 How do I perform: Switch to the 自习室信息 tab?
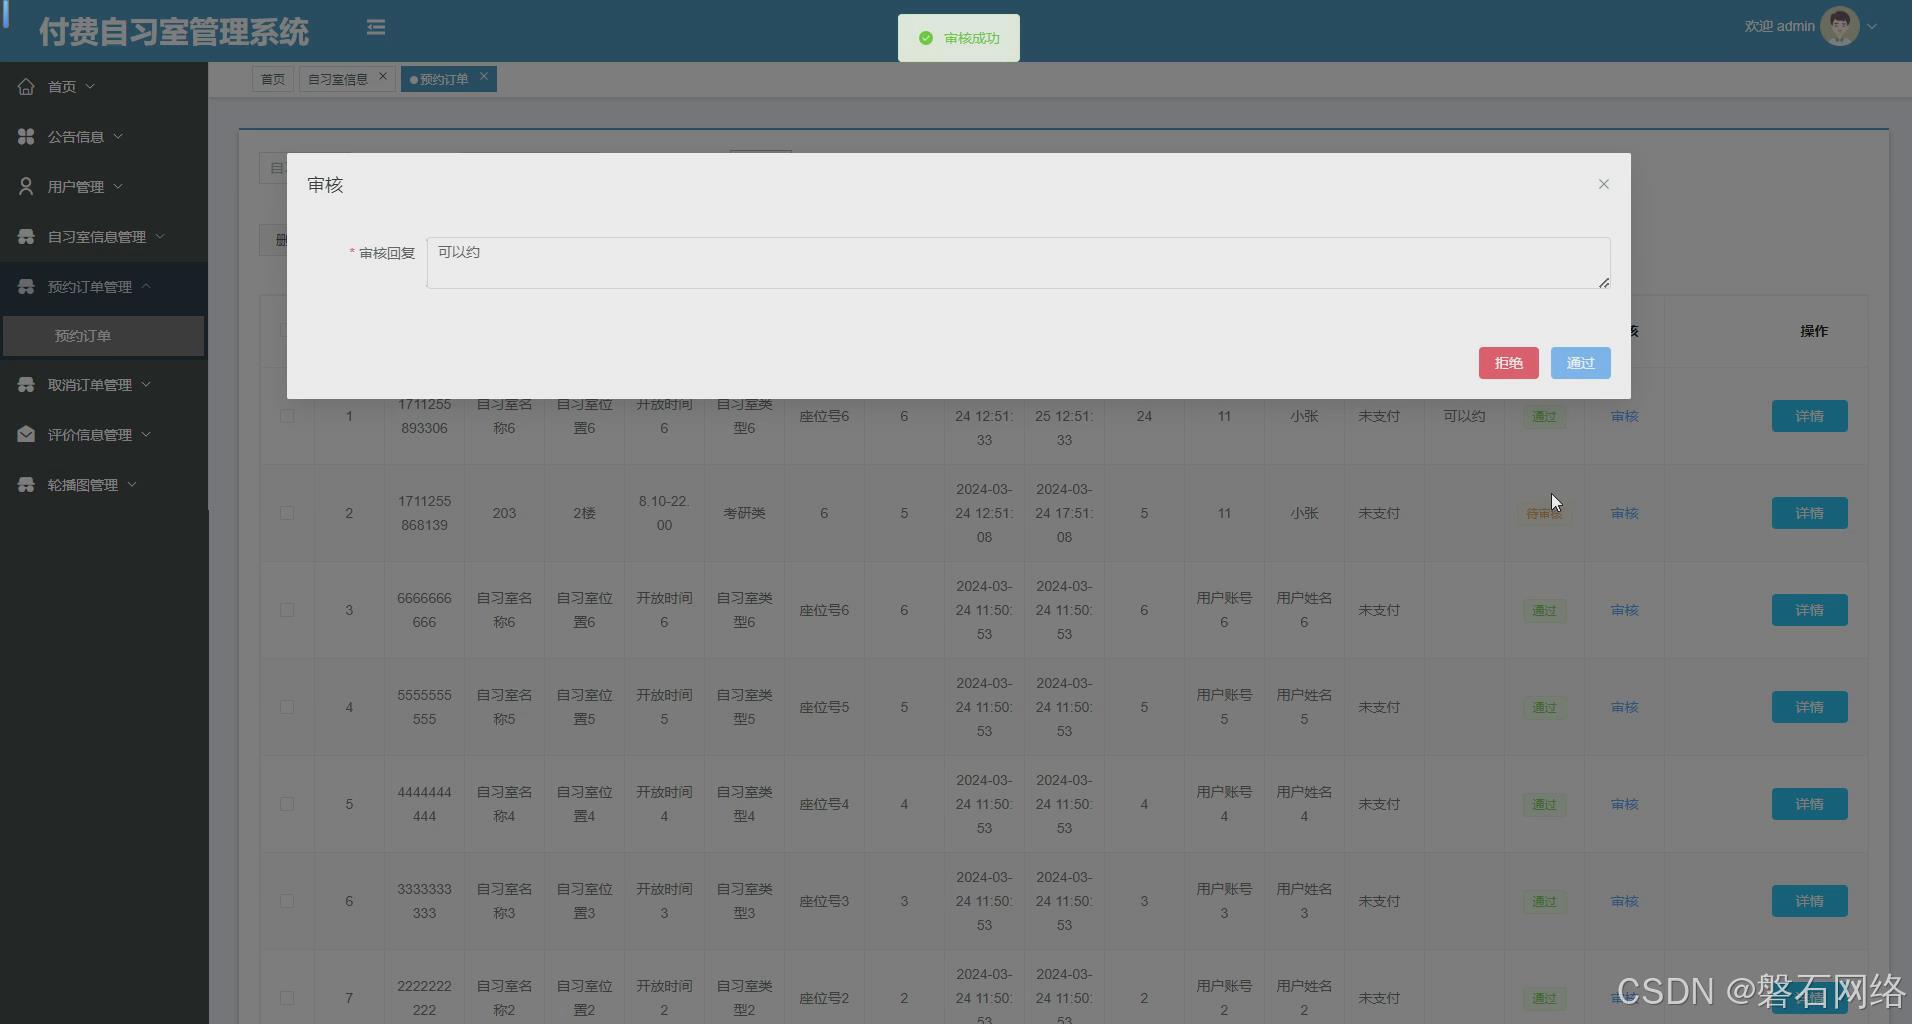click(x=339, y=78)
